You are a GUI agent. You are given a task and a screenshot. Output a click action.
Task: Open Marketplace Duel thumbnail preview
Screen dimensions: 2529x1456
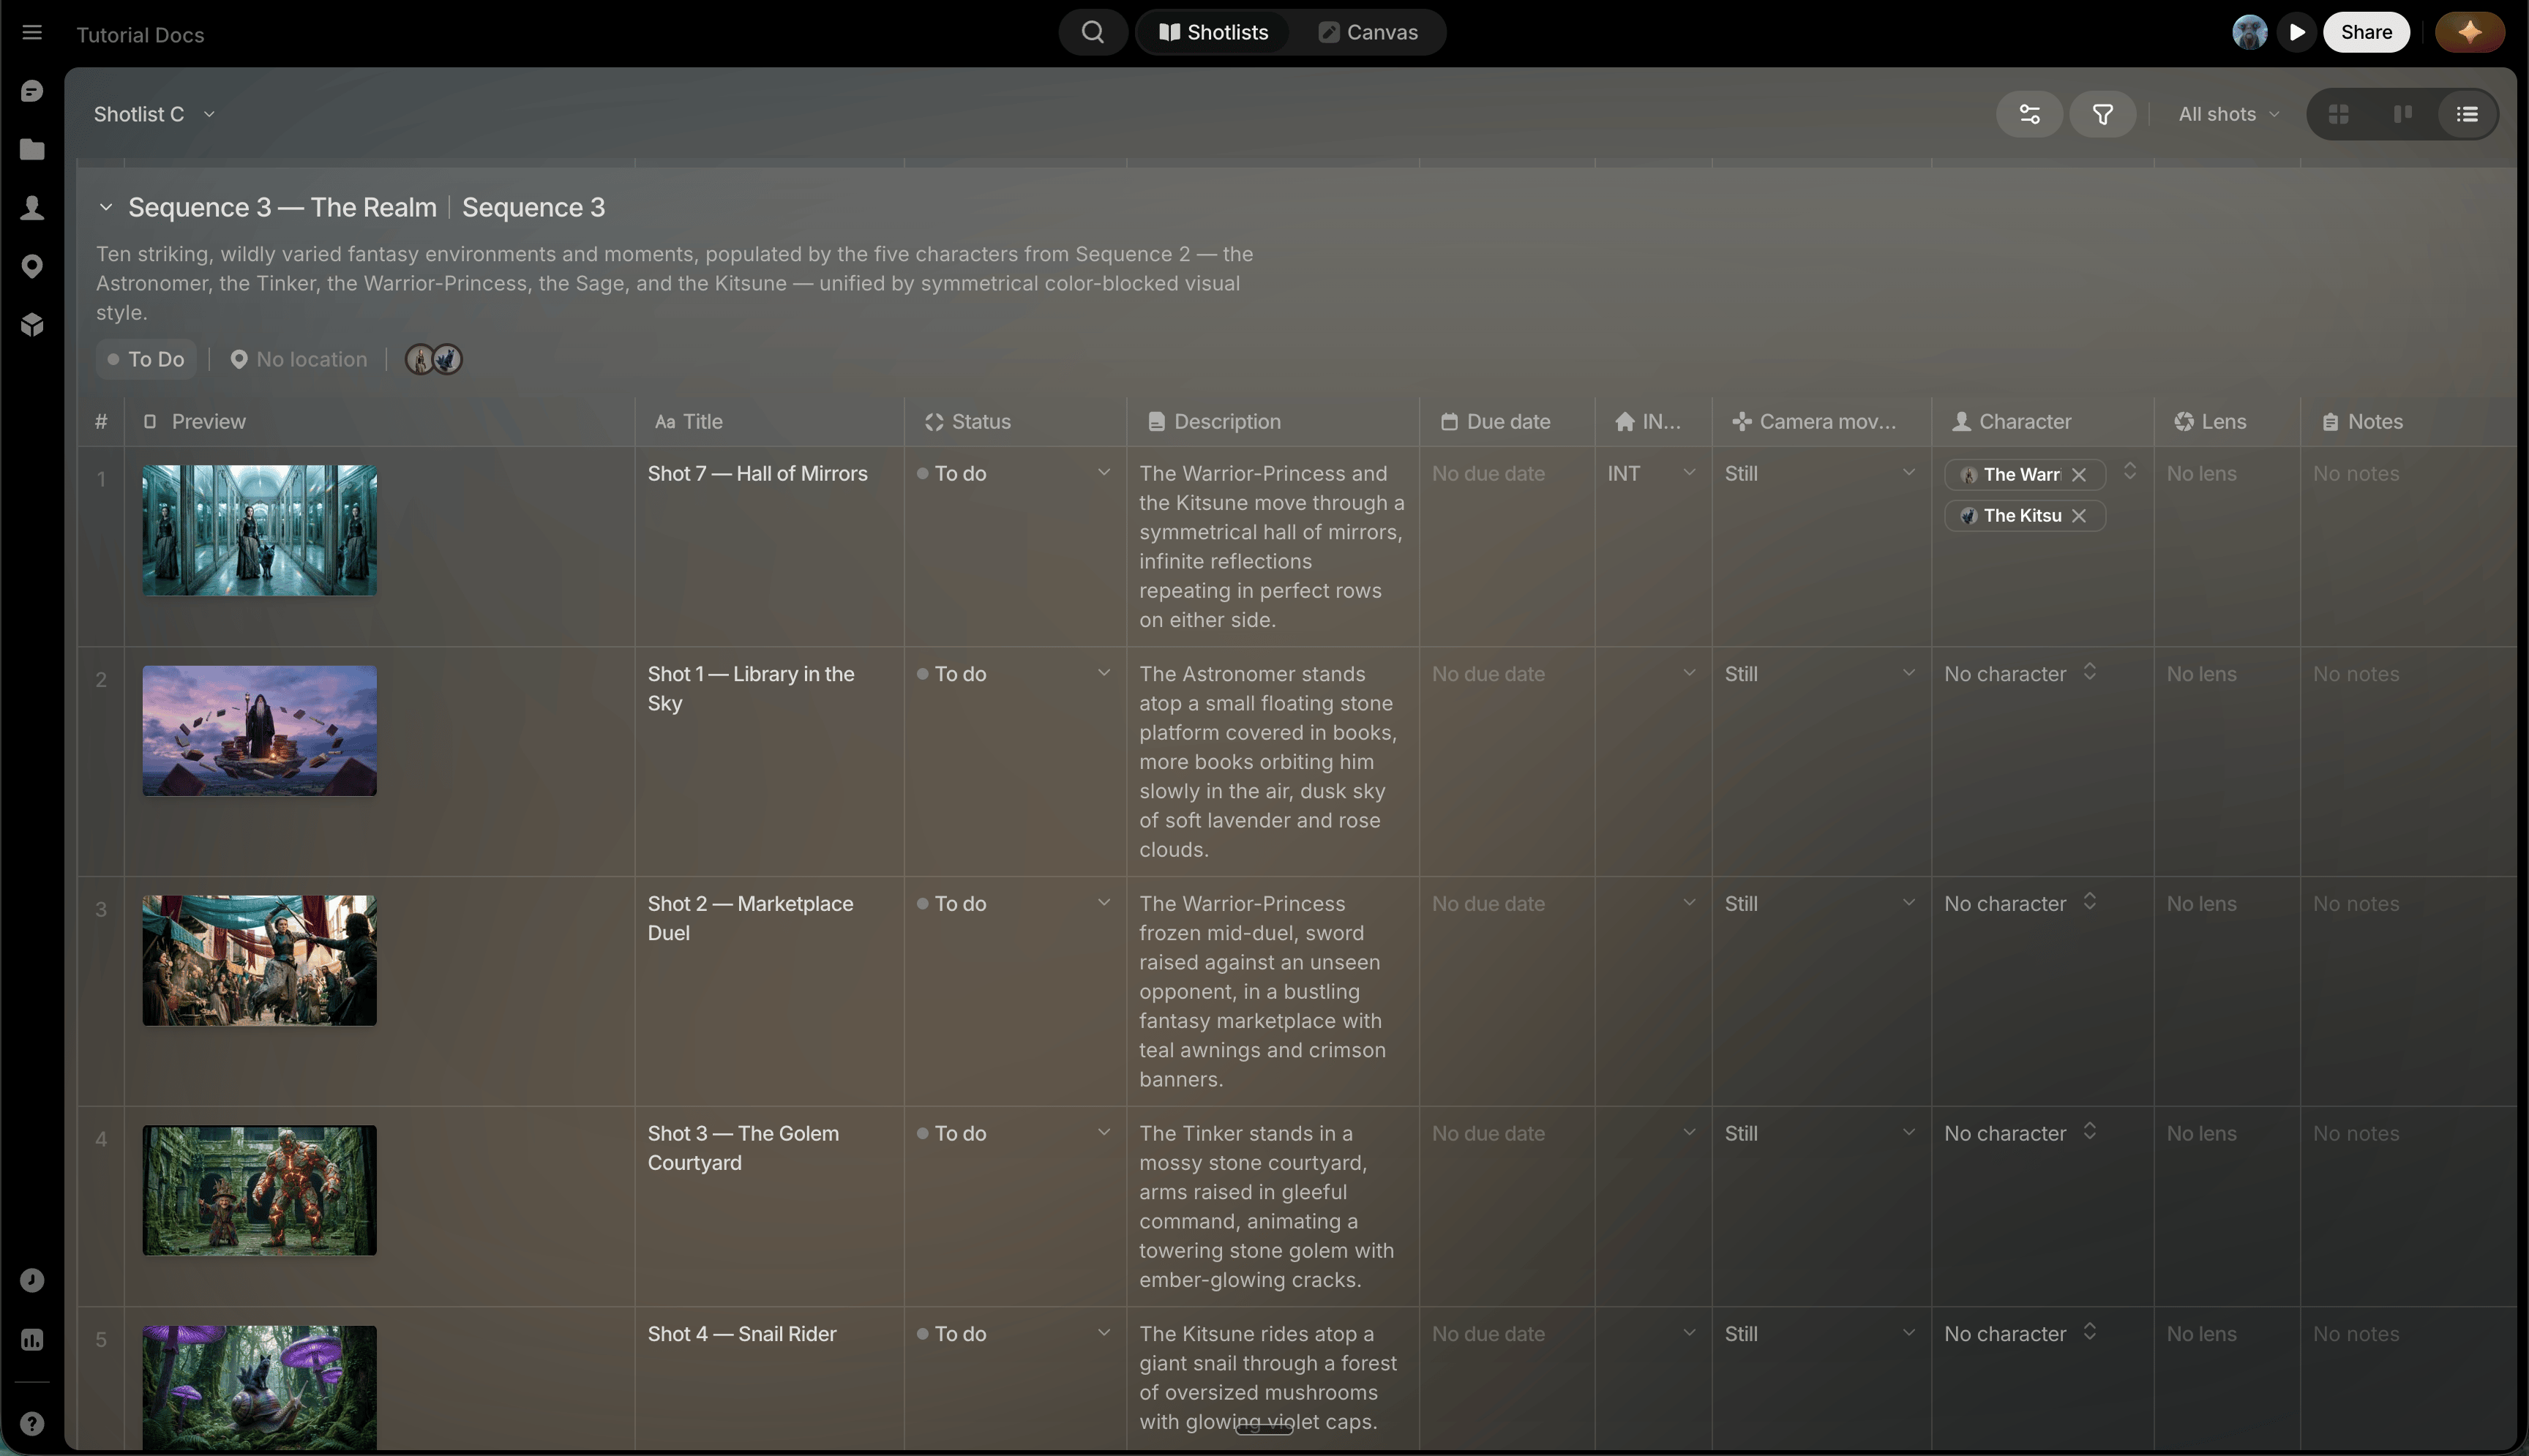coord(260,961)
